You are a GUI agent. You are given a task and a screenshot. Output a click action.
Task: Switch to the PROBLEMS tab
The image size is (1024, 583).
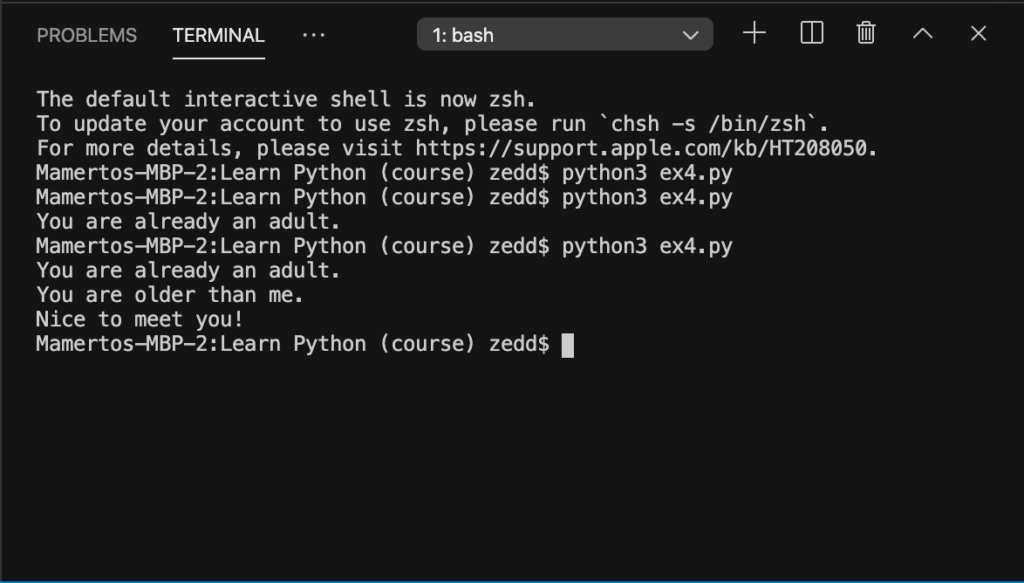[87, 35]
